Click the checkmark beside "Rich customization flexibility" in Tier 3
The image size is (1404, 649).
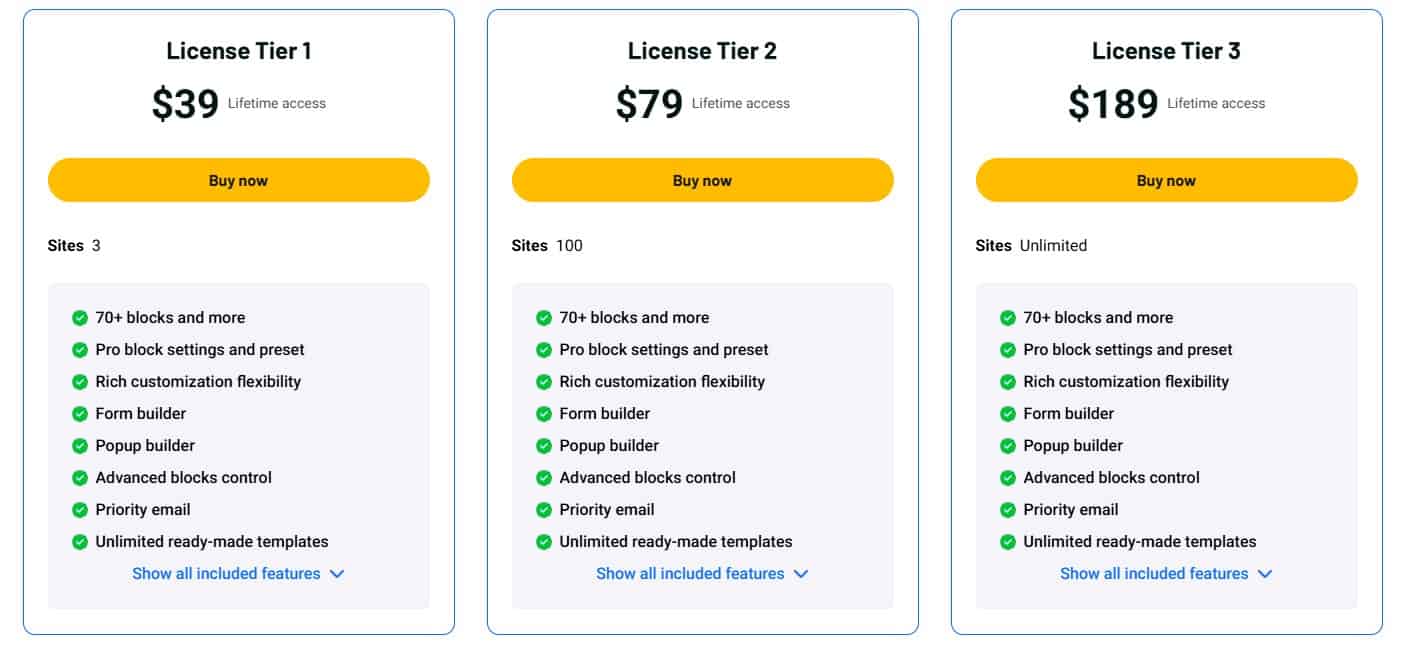tap(1007, 381)
